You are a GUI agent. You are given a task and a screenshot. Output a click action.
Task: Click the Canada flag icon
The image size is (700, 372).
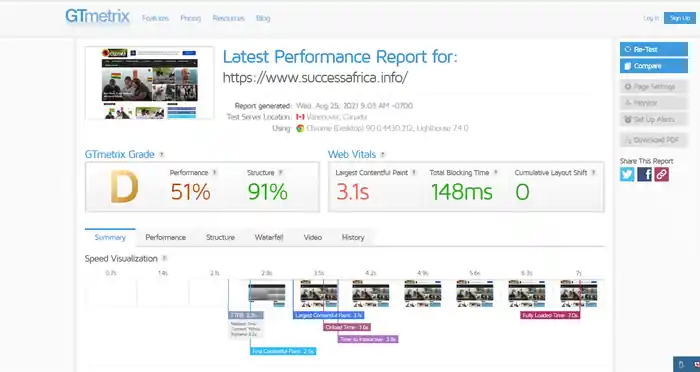(x=300, y=117)
